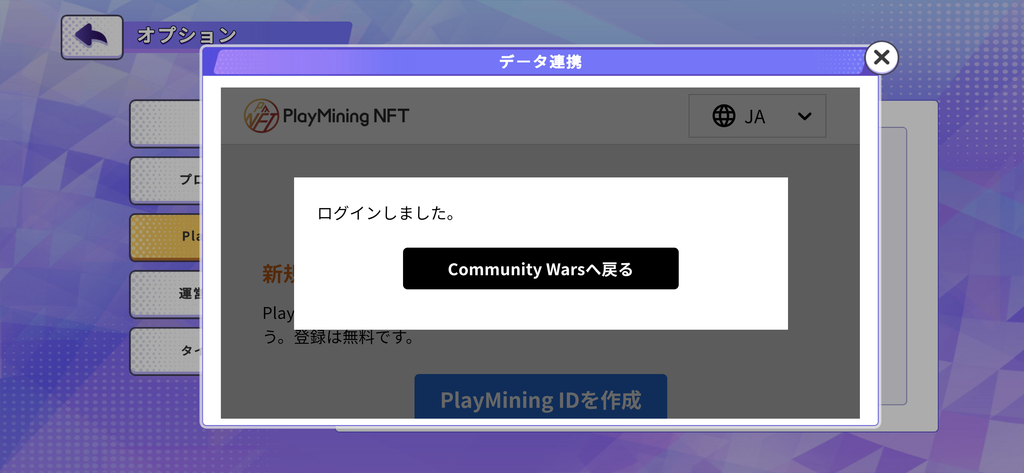Select the 運営 option button
This screenshot has height=473, width=1024.
click(x=166, y=294)
